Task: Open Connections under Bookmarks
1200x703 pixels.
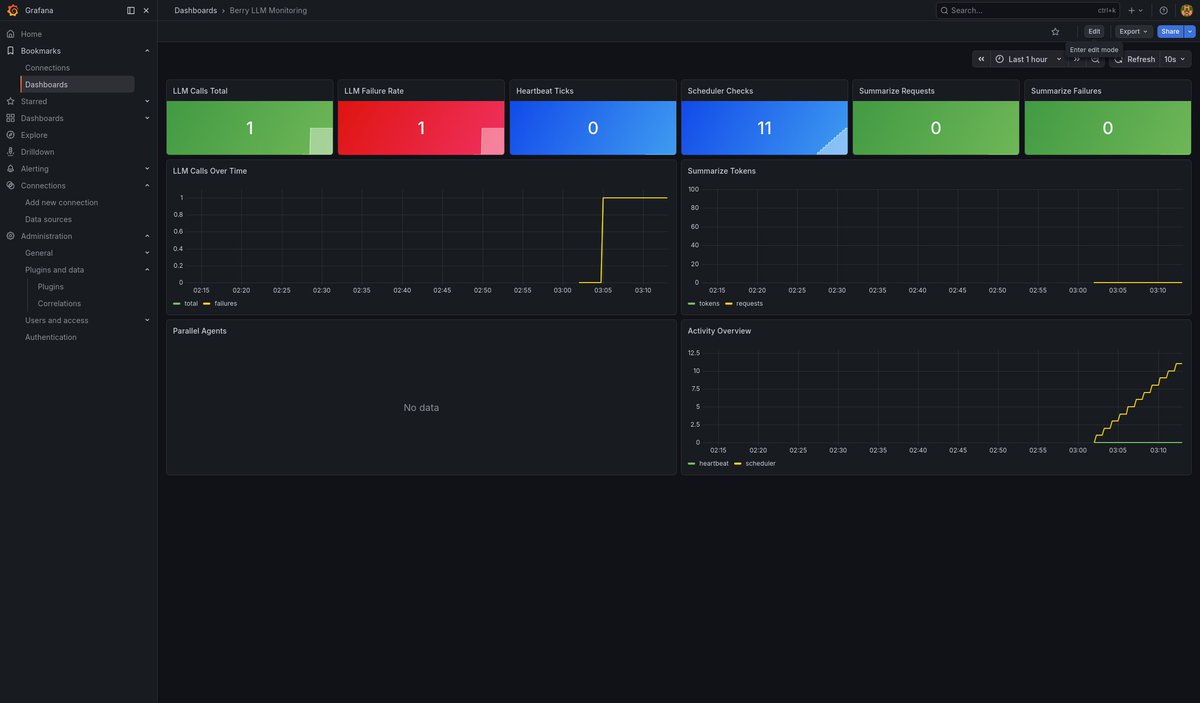Action: 47,68
